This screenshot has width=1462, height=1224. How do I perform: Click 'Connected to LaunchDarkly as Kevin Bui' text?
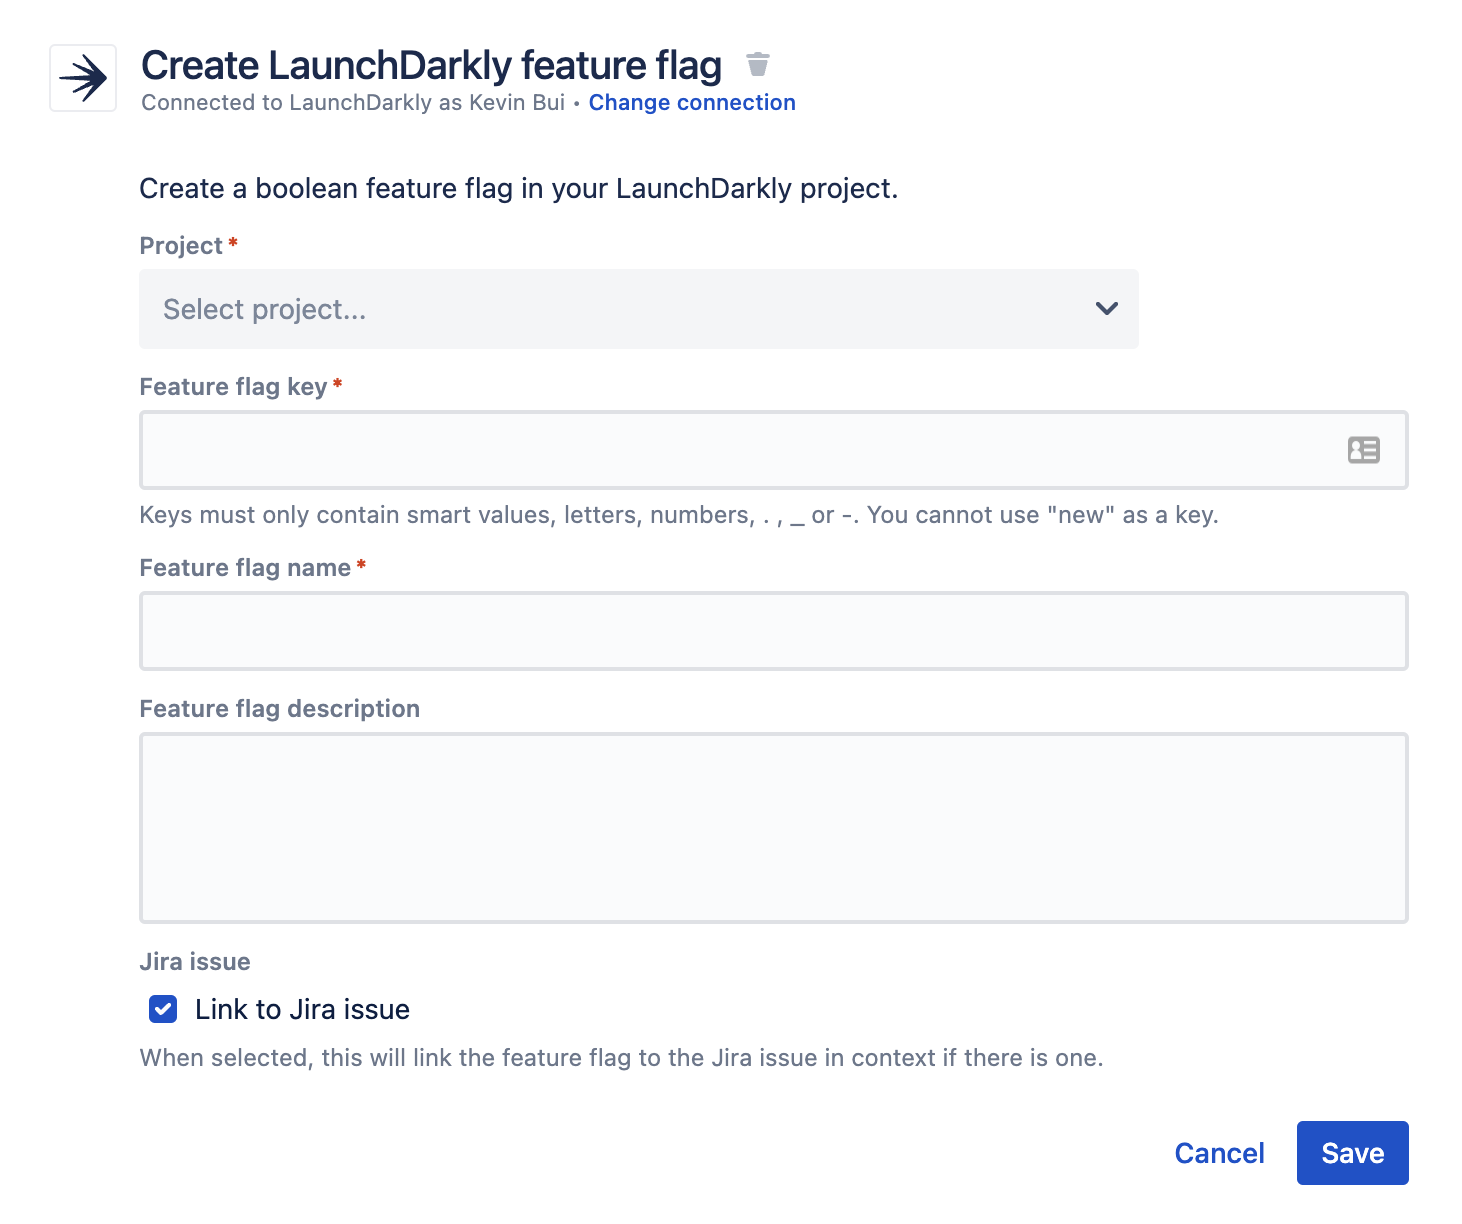[x=353, y=103]
